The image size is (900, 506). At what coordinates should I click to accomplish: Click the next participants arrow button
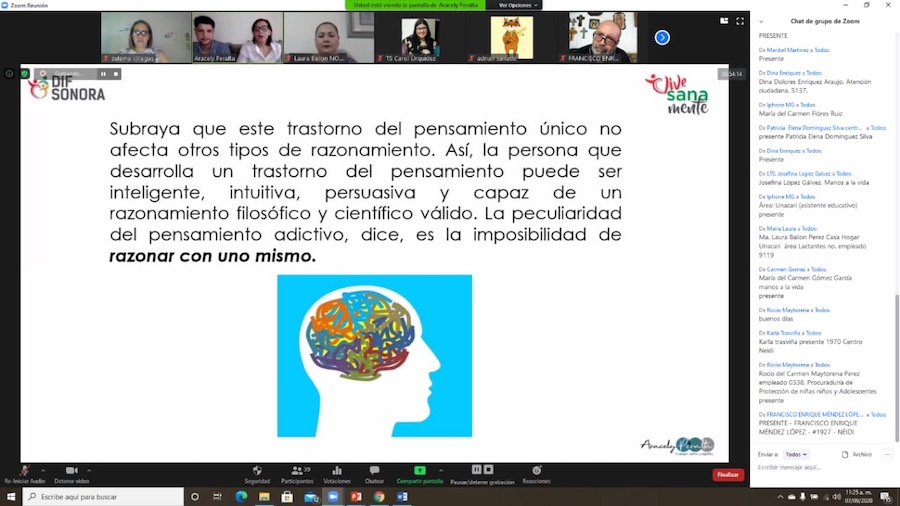[x=661, y=37]
